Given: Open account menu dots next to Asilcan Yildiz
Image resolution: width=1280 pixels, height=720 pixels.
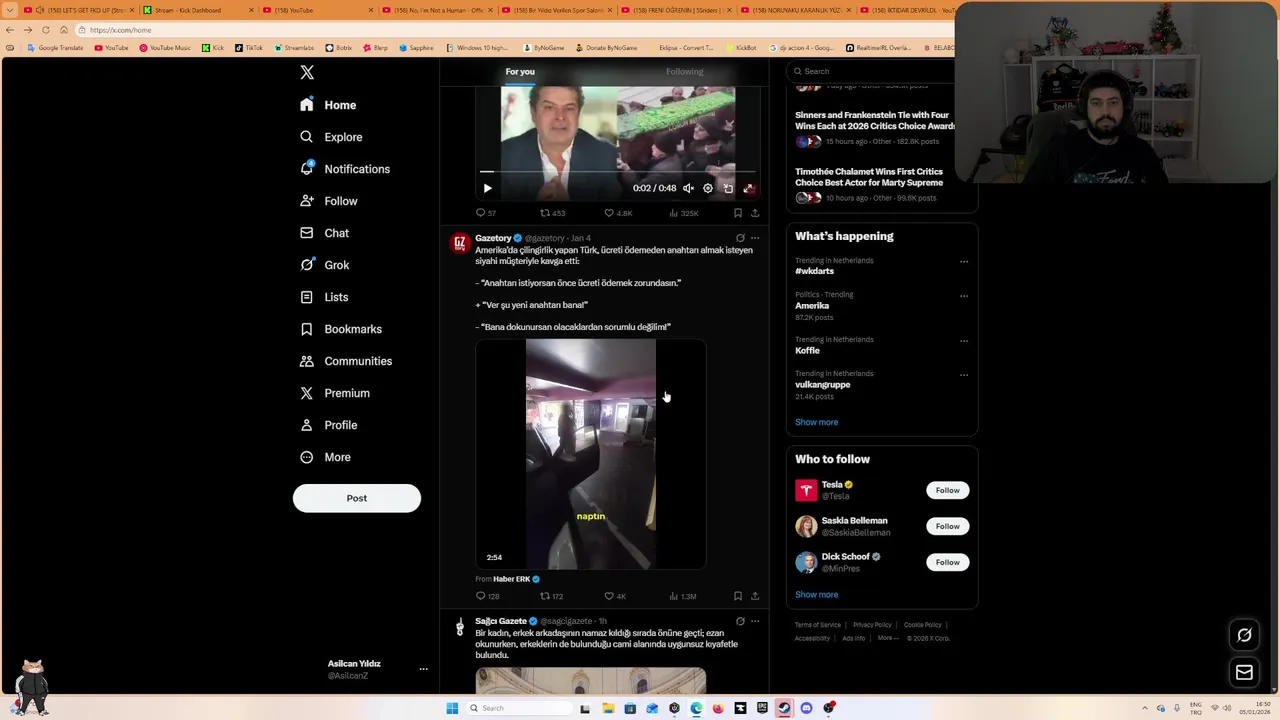Looking at the screenshot, I should [423, 669].
